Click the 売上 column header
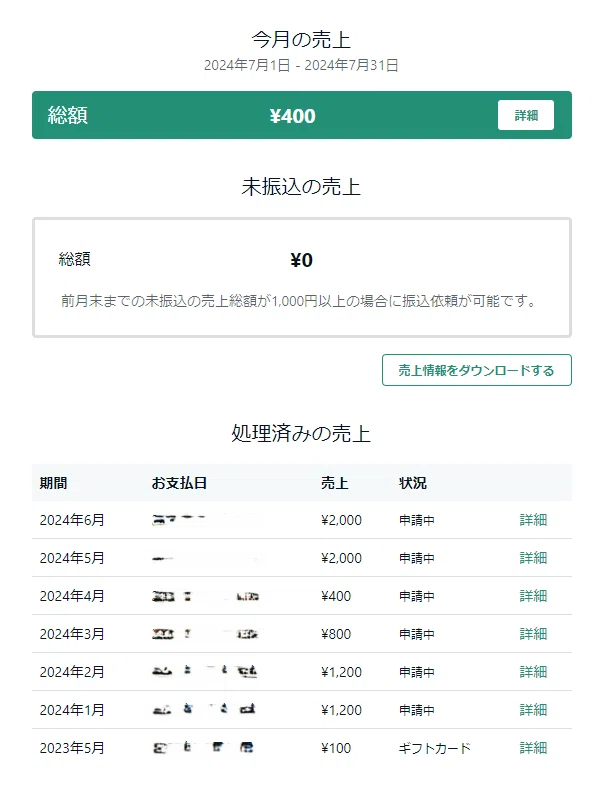This screenshot has height=786, width=596. coord(334,483)
